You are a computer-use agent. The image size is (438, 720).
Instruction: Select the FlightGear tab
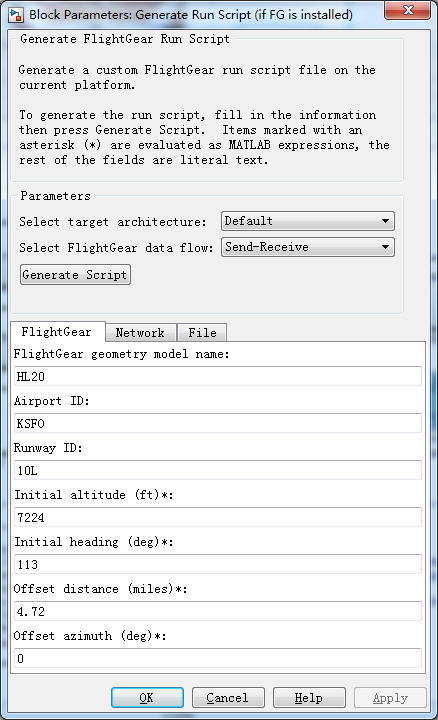(x=57, y=332)
